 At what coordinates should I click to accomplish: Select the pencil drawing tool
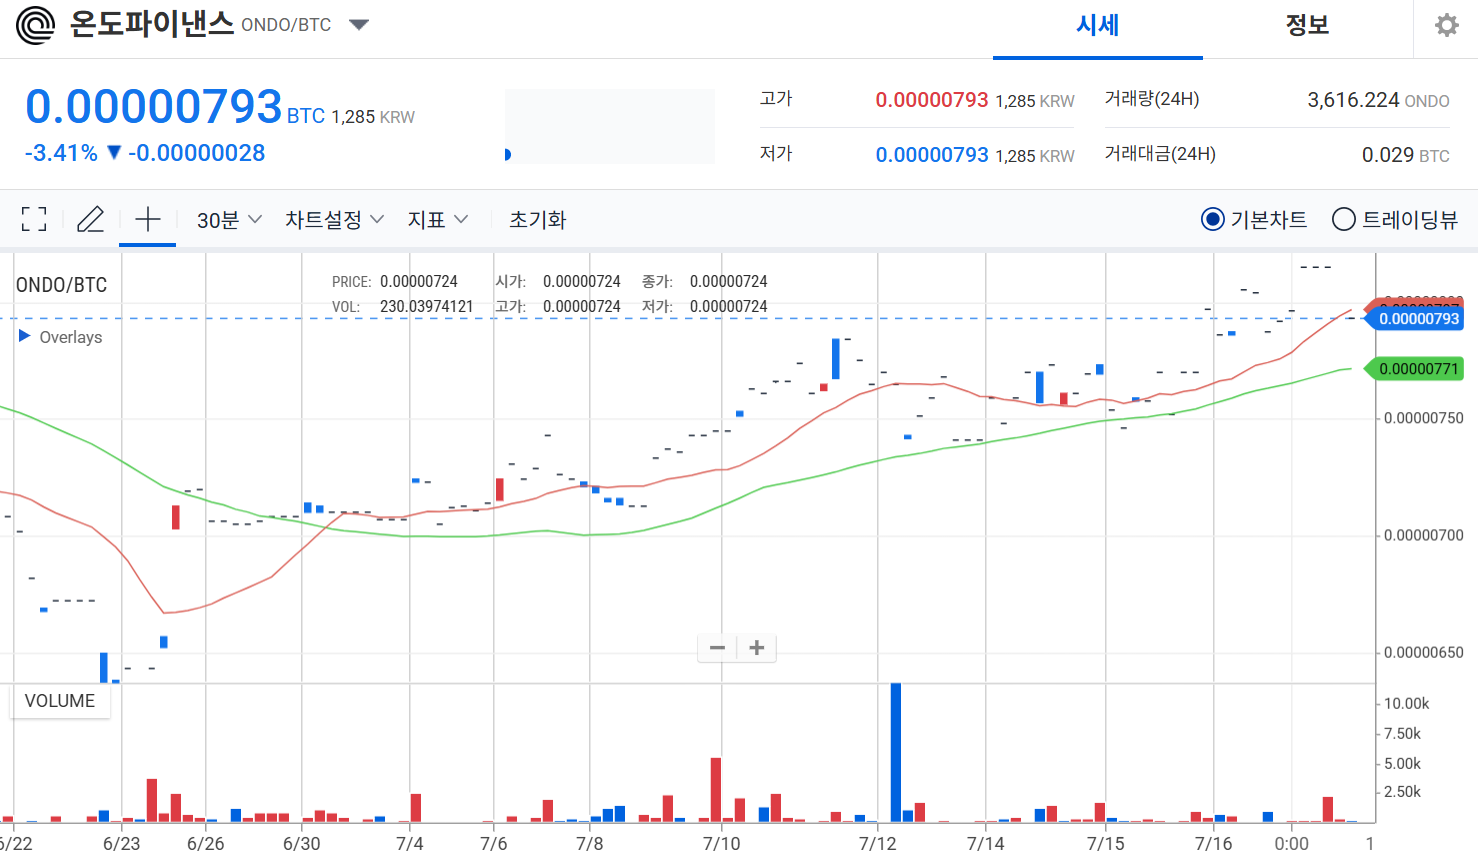pos(91,219)
